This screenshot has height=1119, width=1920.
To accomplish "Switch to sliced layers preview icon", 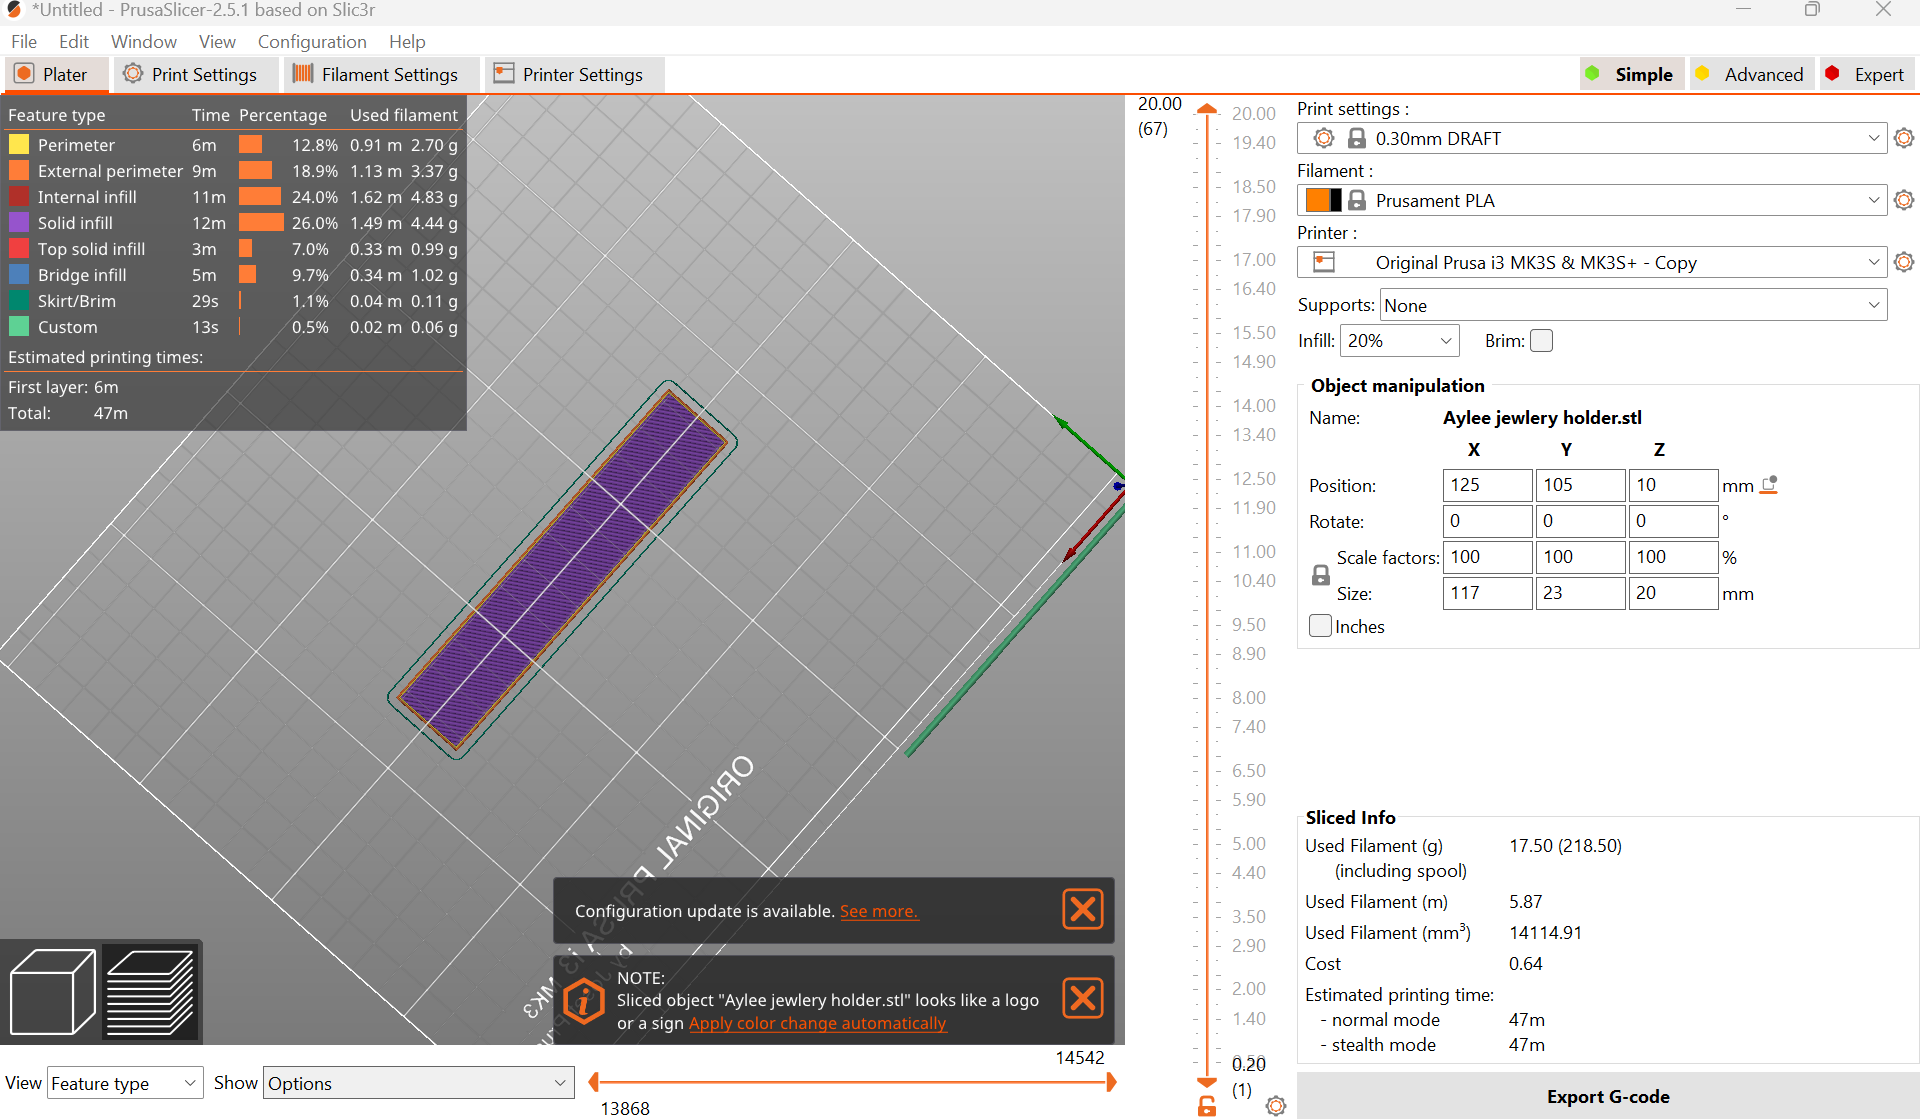I will tap(150, 991).
